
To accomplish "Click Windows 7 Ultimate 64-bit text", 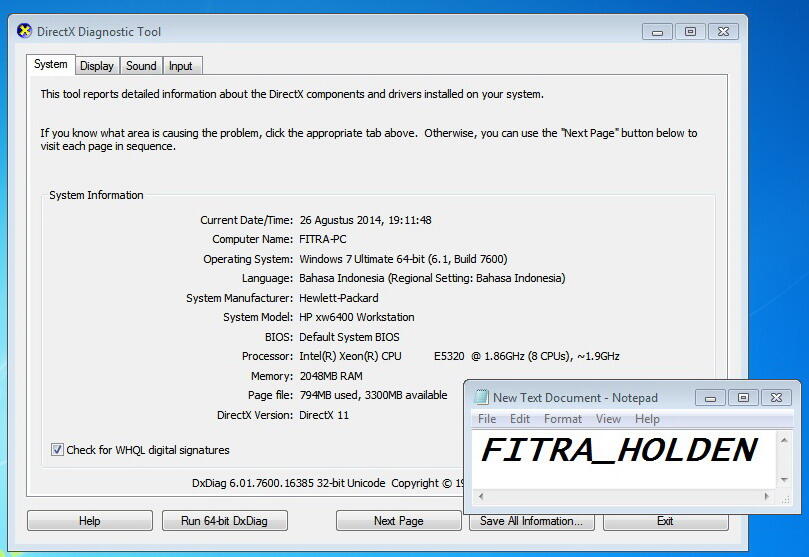I will 362,259.
